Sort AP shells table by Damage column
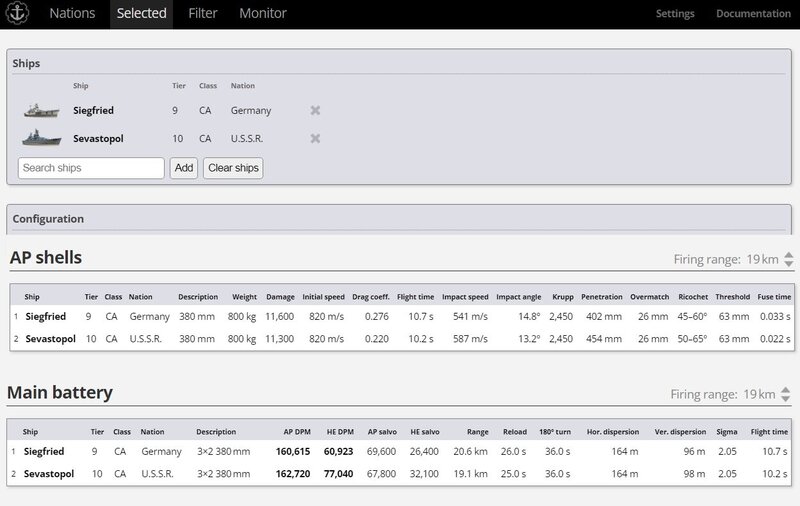800x506 pixels. point(280,297)
